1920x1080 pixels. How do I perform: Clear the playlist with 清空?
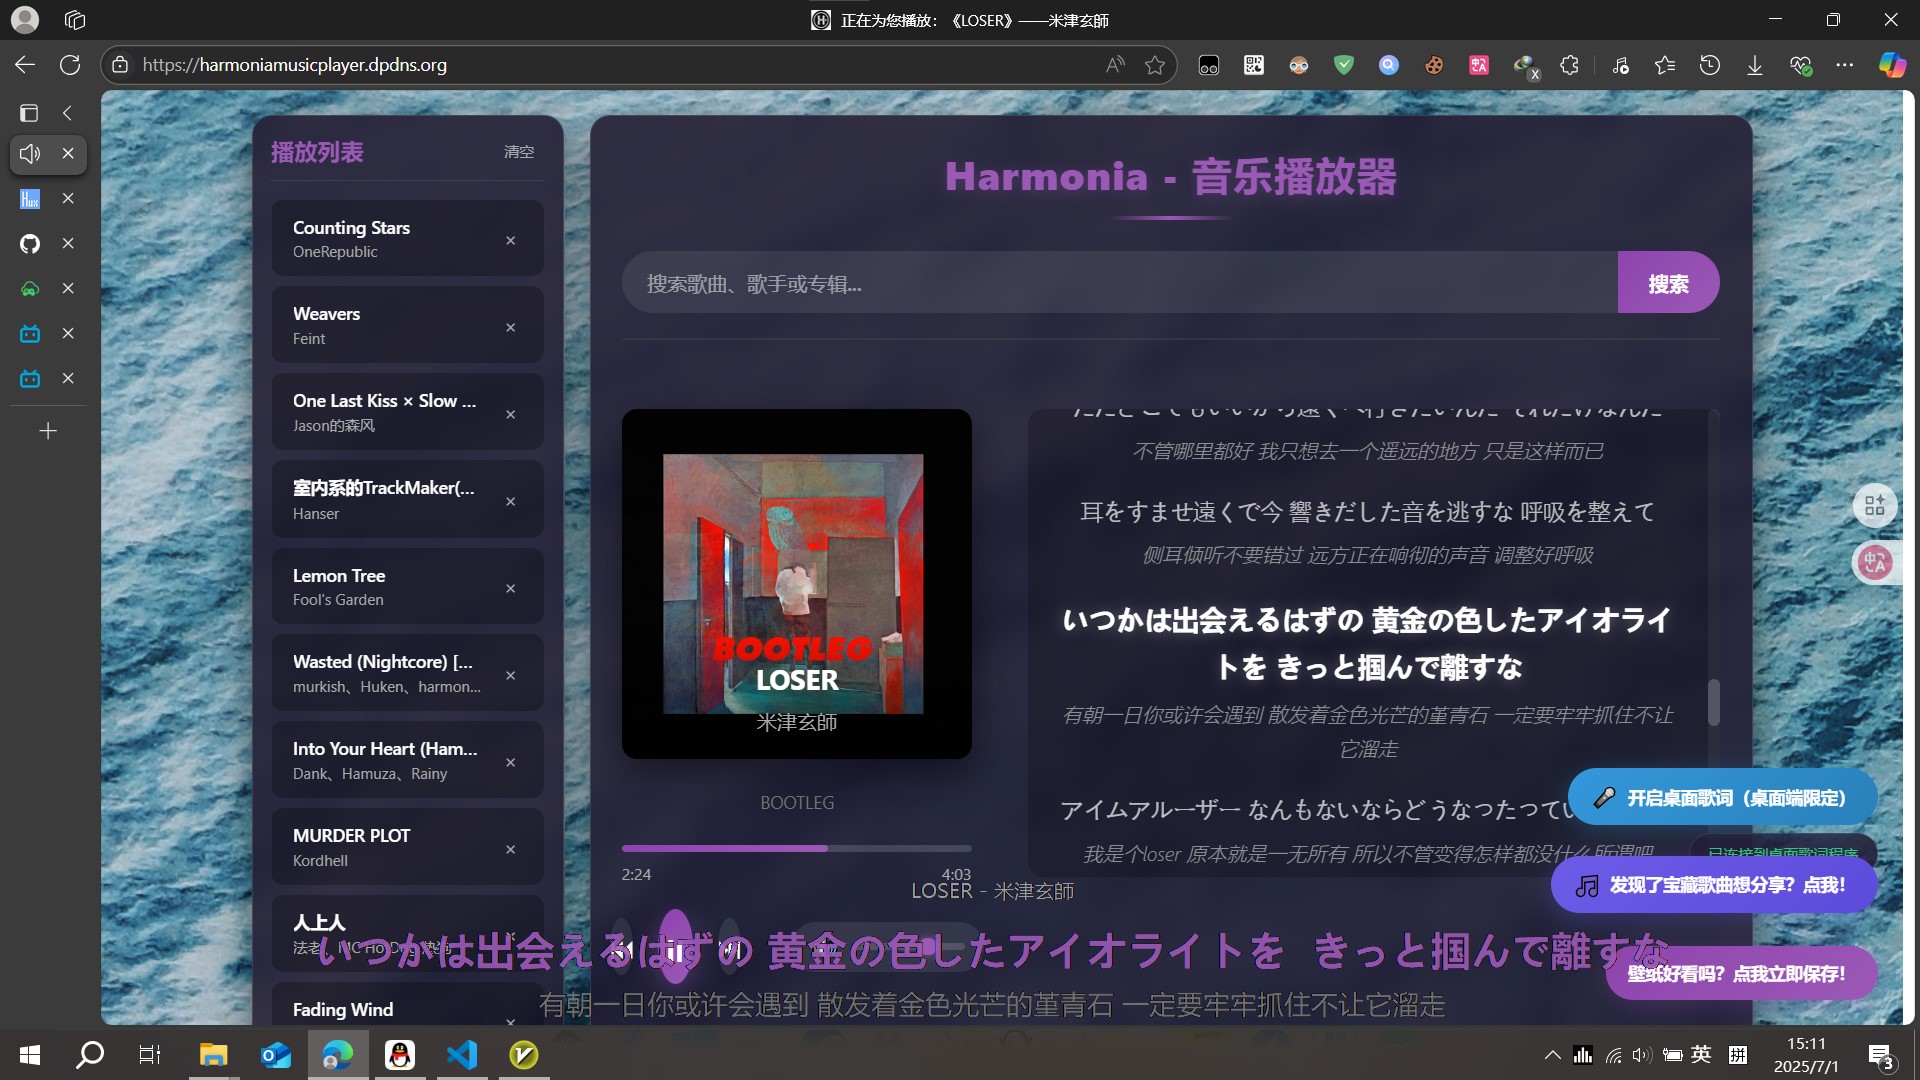(518, 152)
